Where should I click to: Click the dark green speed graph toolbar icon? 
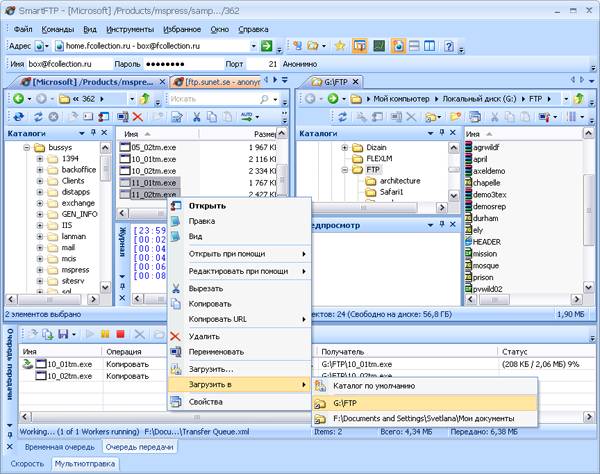[x=379, y=46]
